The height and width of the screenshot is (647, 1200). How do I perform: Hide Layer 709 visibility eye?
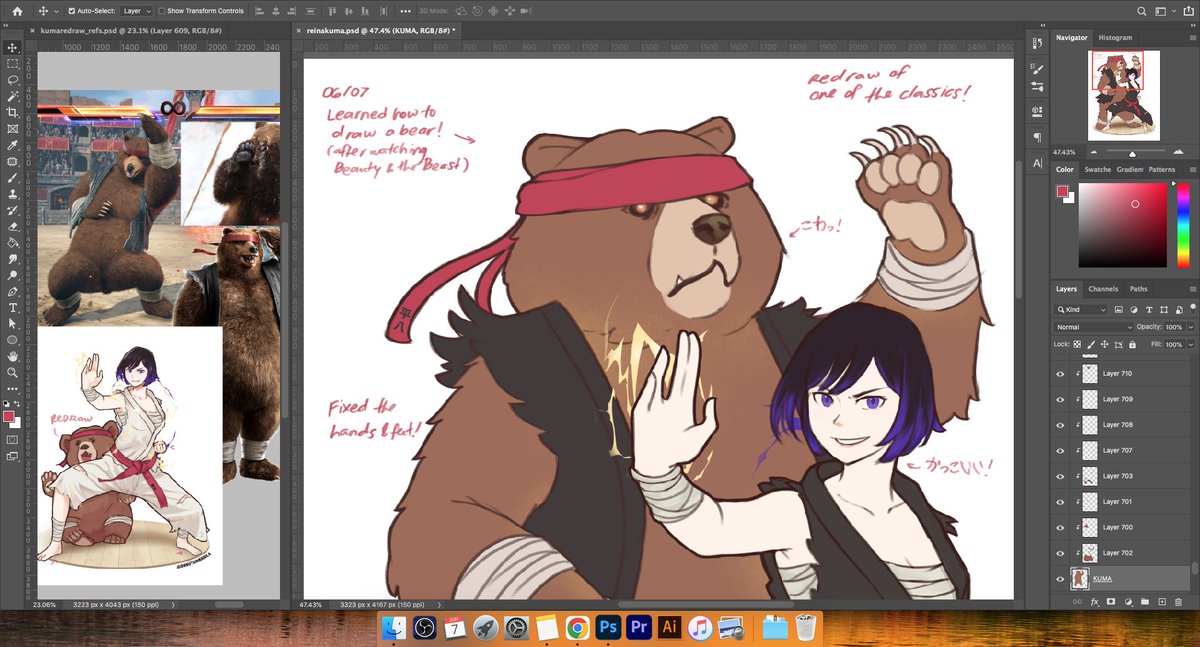click(1060, 399)
